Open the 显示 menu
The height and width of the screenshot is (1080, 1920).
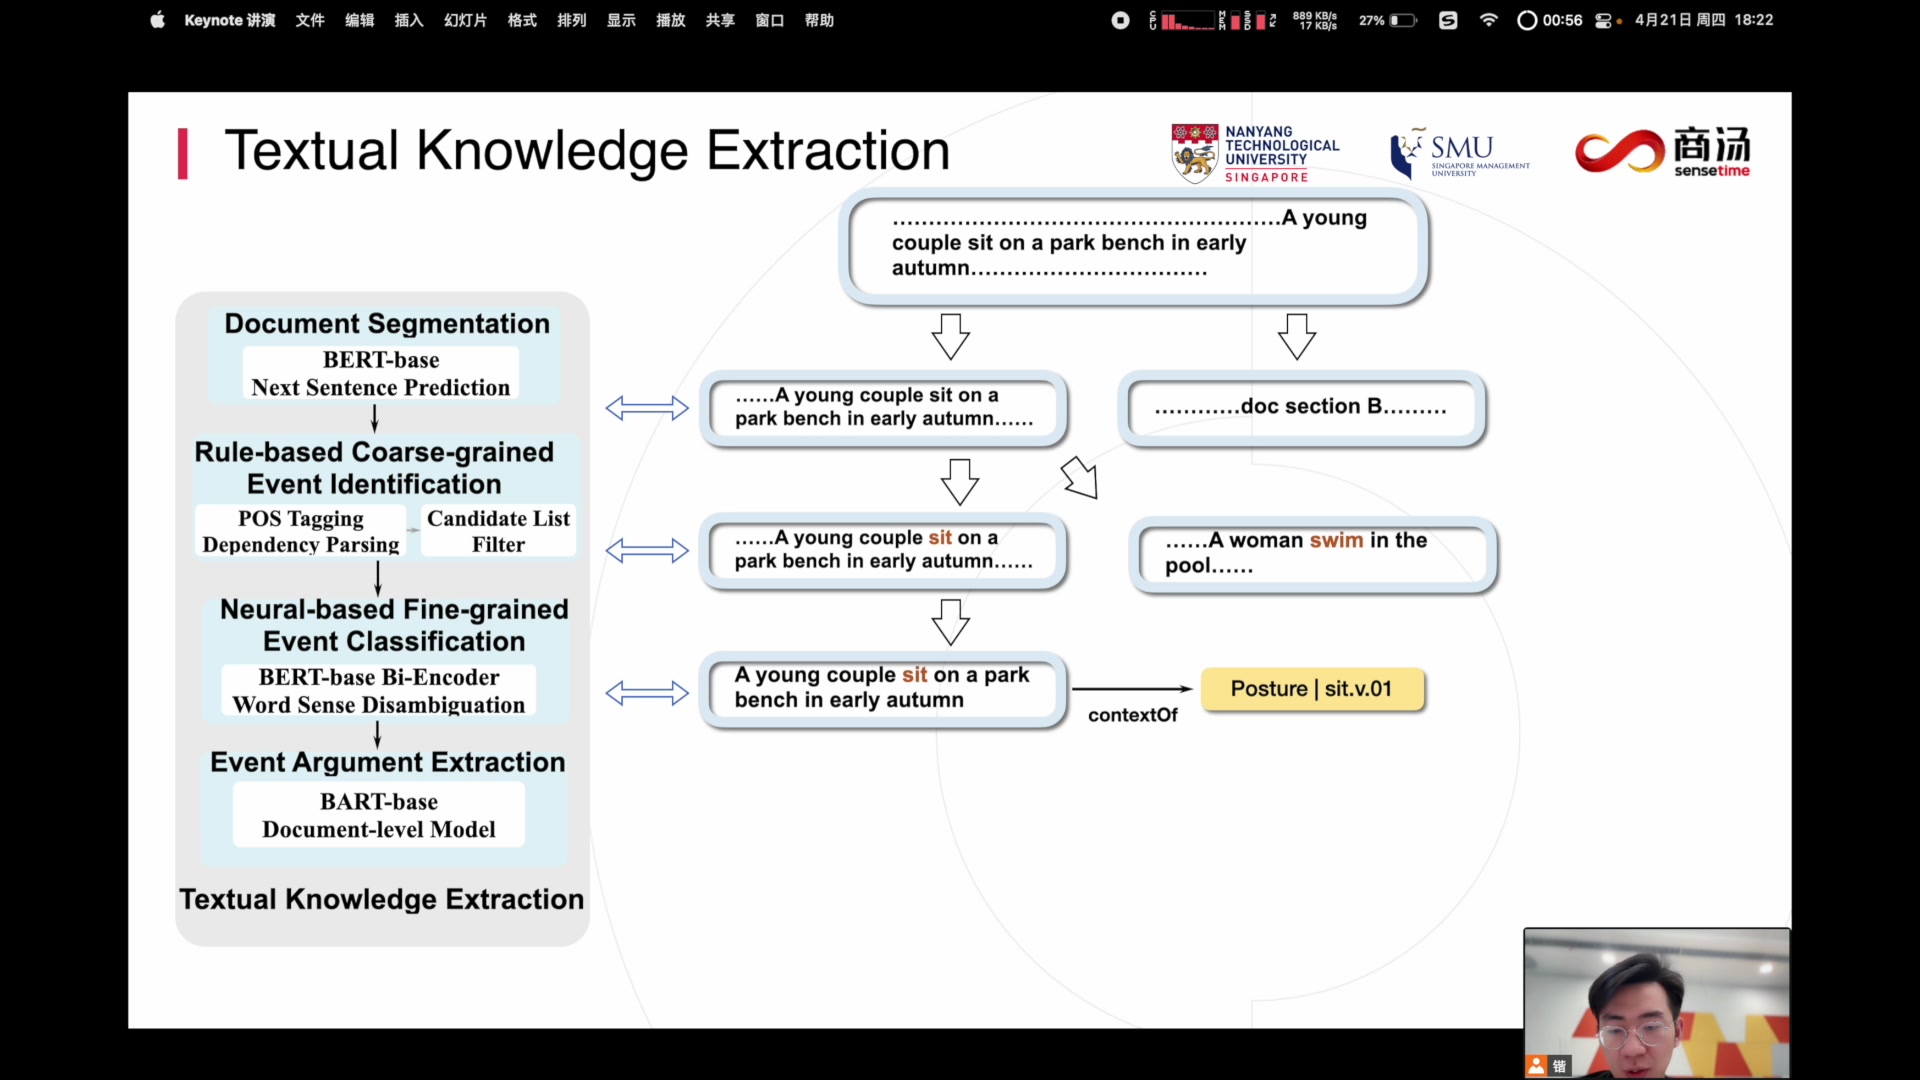[621, 20]
